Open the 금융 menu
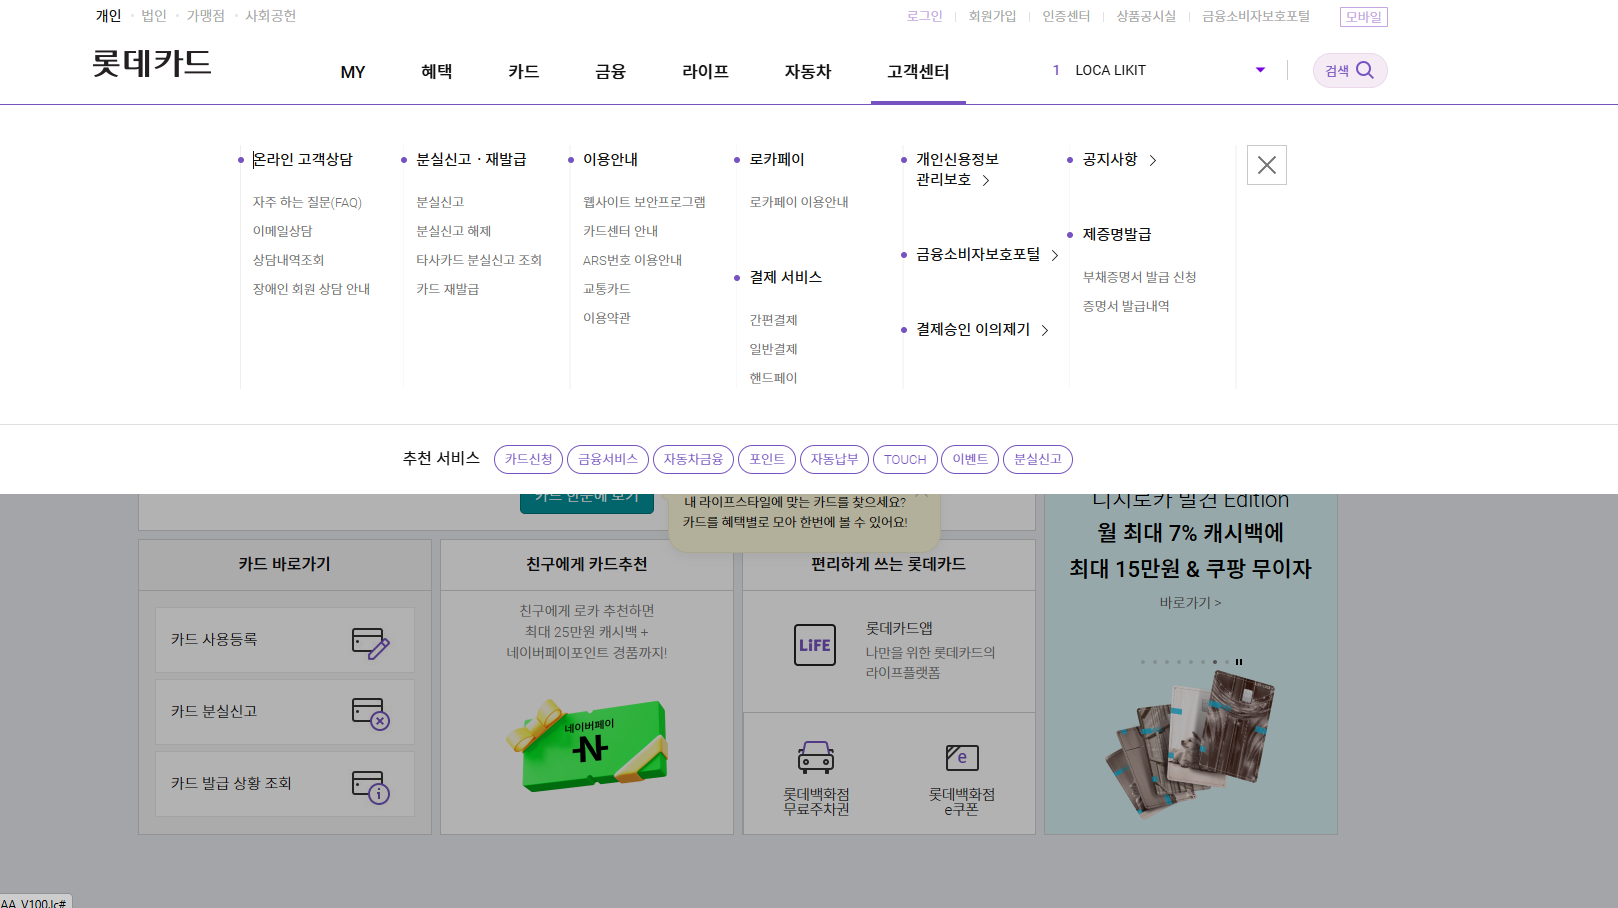The width and height of the screenshot is (1618, 908). click(x=609, y=71)
